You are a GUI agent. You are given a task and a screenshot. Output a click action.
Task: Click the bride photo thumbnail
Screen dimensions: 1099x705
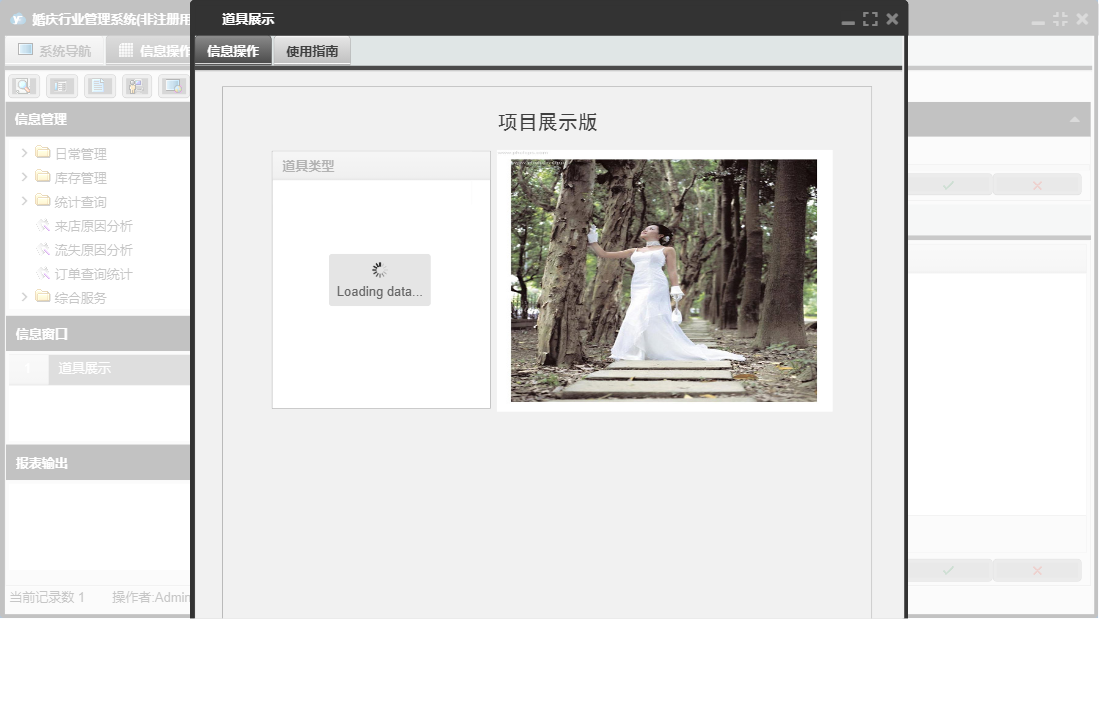[x=664, y=280]
